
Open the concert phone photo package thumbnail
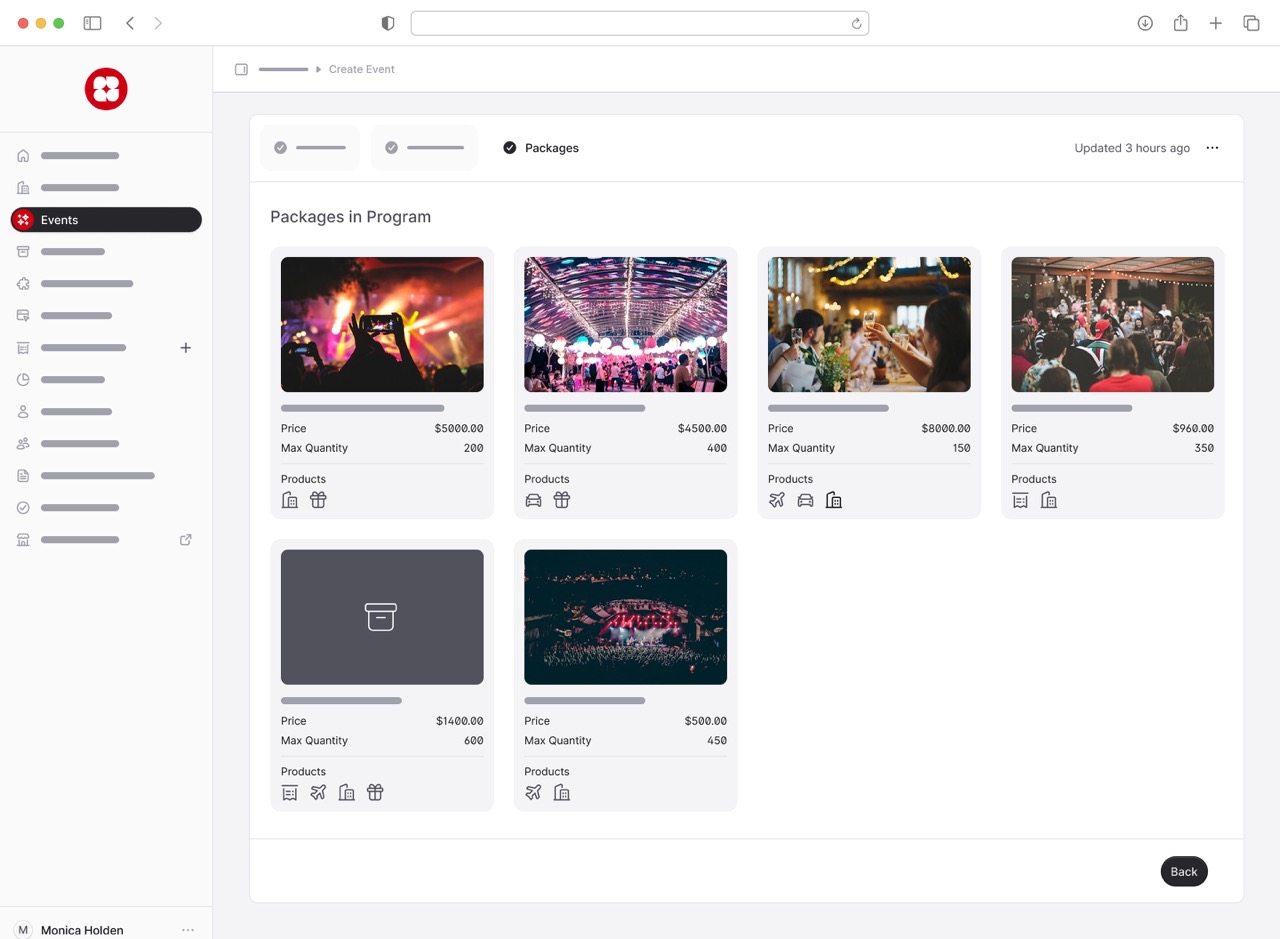[x=382, y=324]
